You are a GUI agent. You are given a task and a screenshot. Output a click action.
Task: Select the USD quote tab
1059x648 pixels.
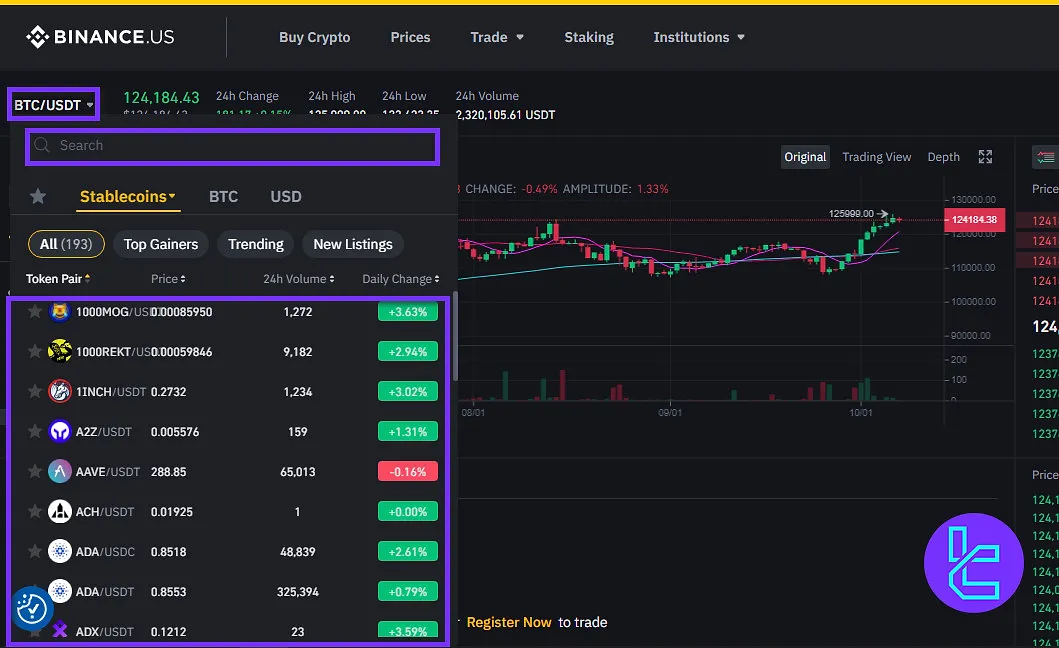pyautogui.click(x=285, y=196)
